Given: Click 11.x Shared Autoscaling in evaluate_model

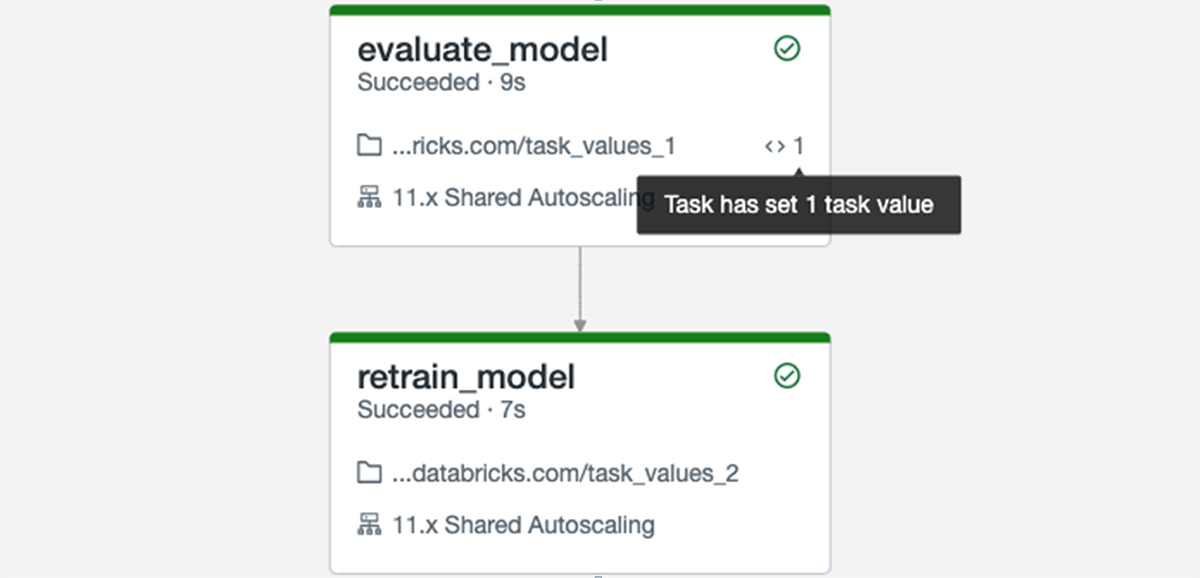Looking at the screenshot, I should [x=512, y=198].
